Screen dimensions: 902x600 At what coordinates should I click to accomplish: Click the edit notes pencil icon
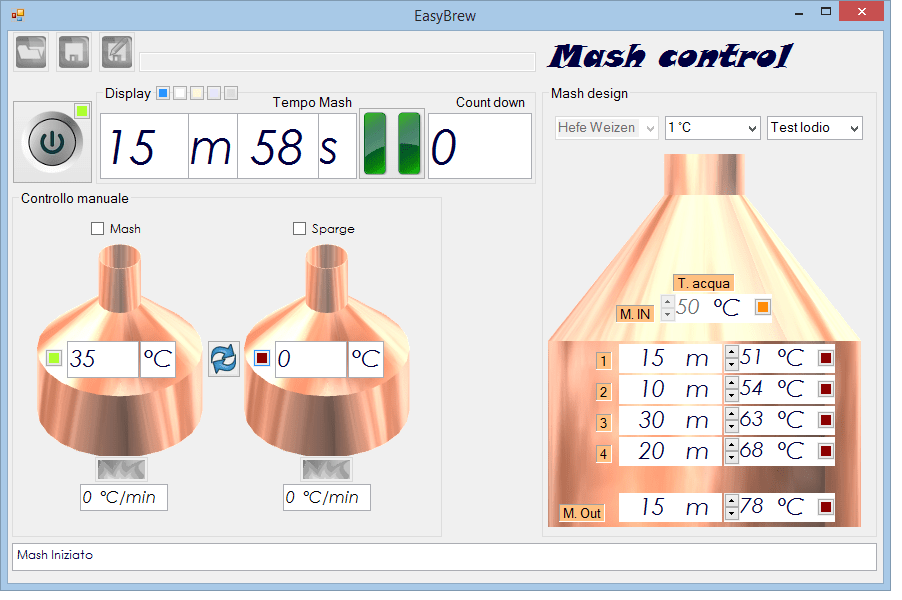click(117, 52)
